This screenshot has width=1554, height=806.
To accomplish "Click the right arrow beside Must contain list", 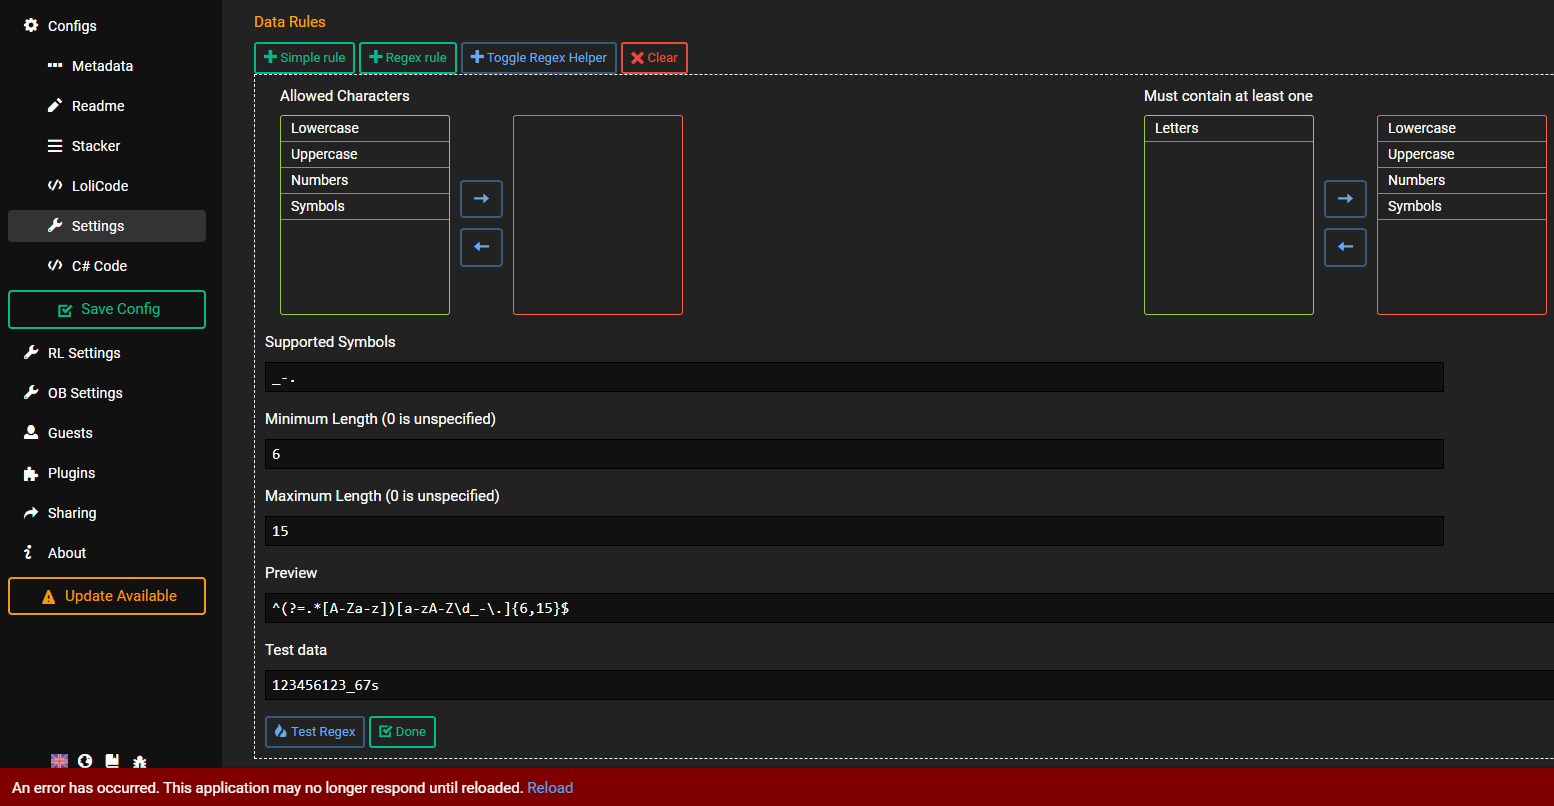I will (x=1345, y=198).
